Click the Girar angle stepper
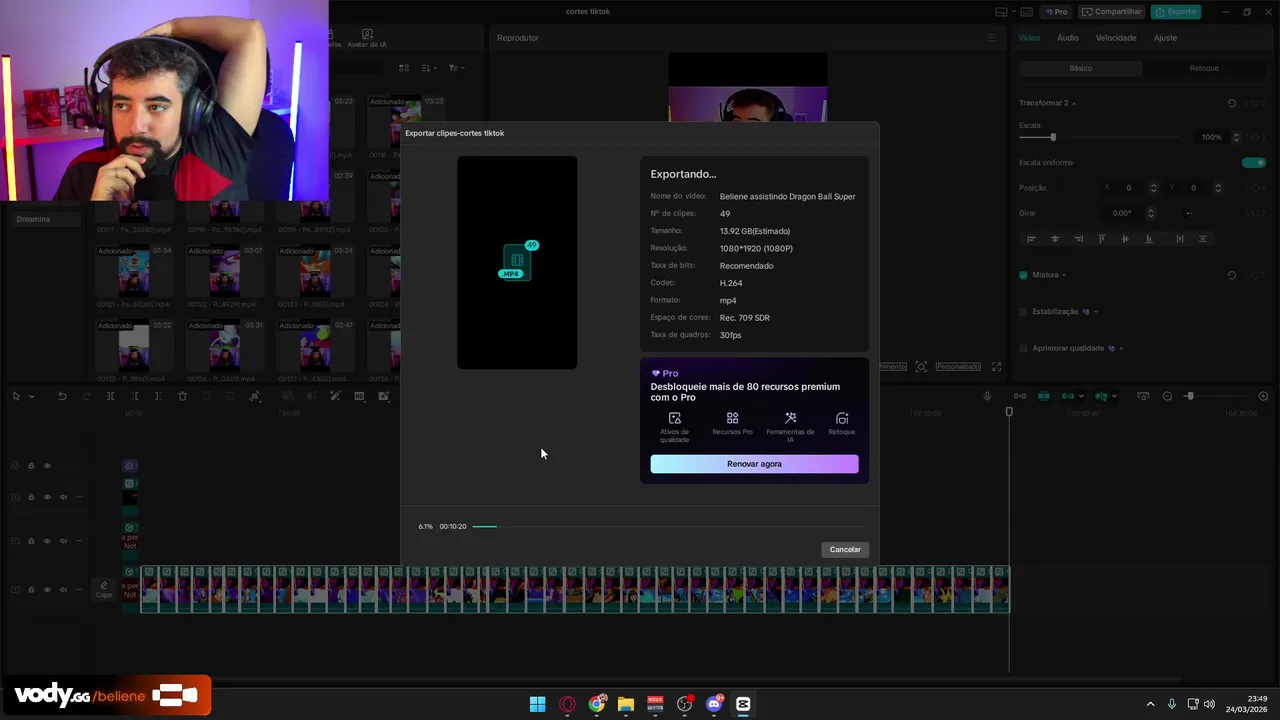Image resolution: width=1280 pixels, height=720 pixels. (1151, 213)
